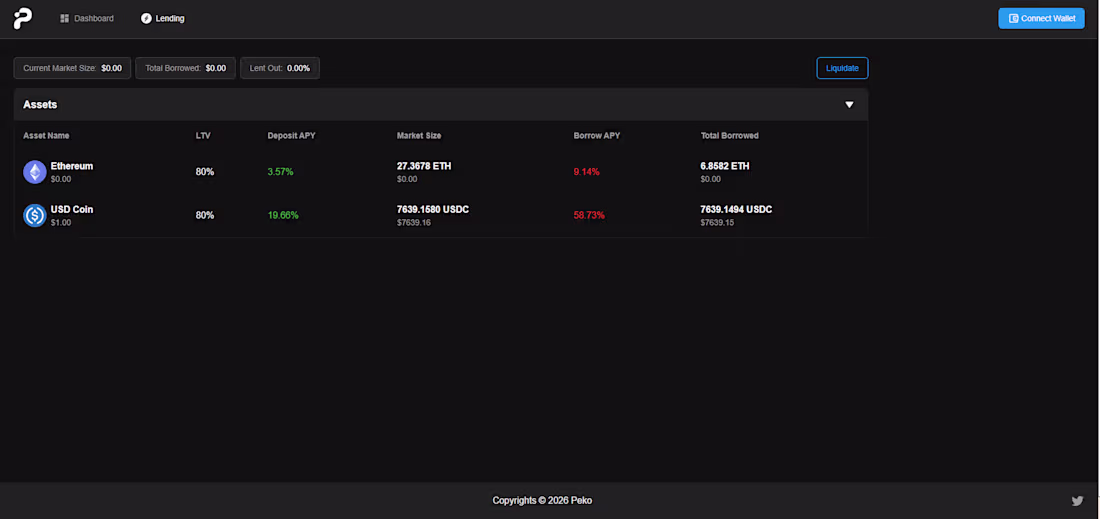Open the Dashboard tab

[x=87, y=18]
